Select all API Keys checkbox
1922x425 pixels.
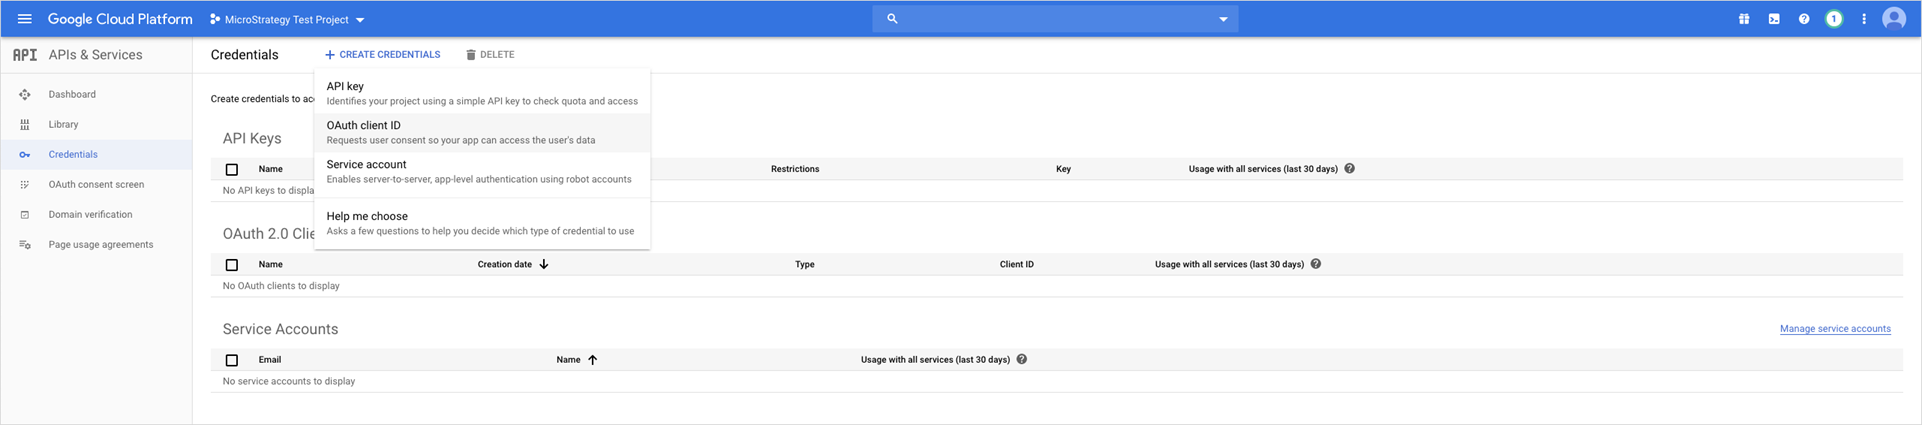[232, 170]
